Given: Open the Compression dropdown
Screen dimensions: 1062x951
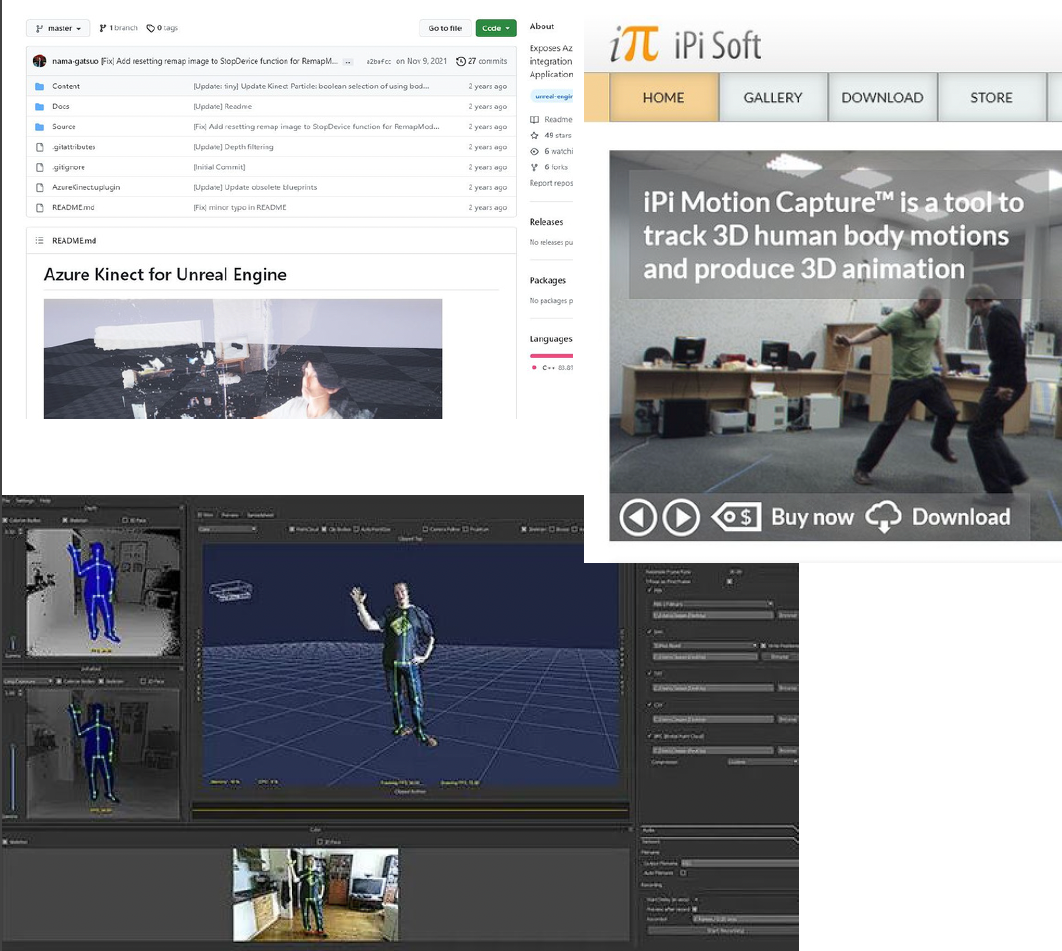Looking at the screenshot, I should point(763,762).
